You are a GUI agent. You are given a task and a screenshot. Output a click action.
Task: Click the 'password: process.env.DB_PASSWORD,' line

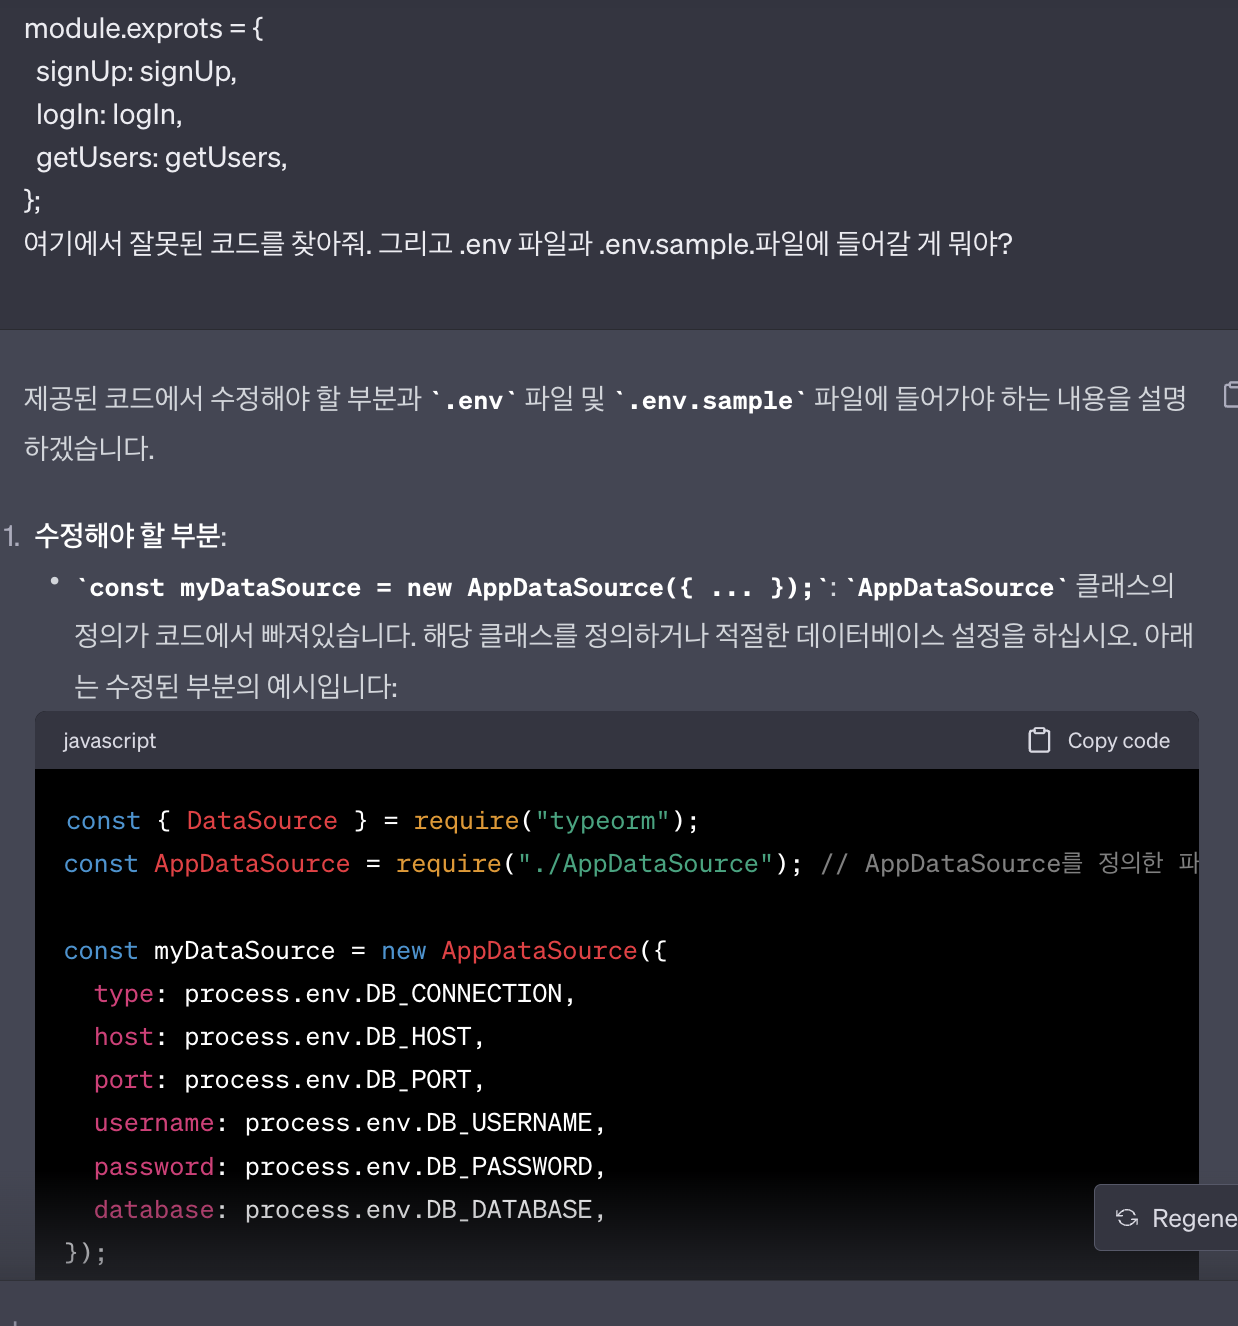pyautogui.click(x=350, y=1167)
